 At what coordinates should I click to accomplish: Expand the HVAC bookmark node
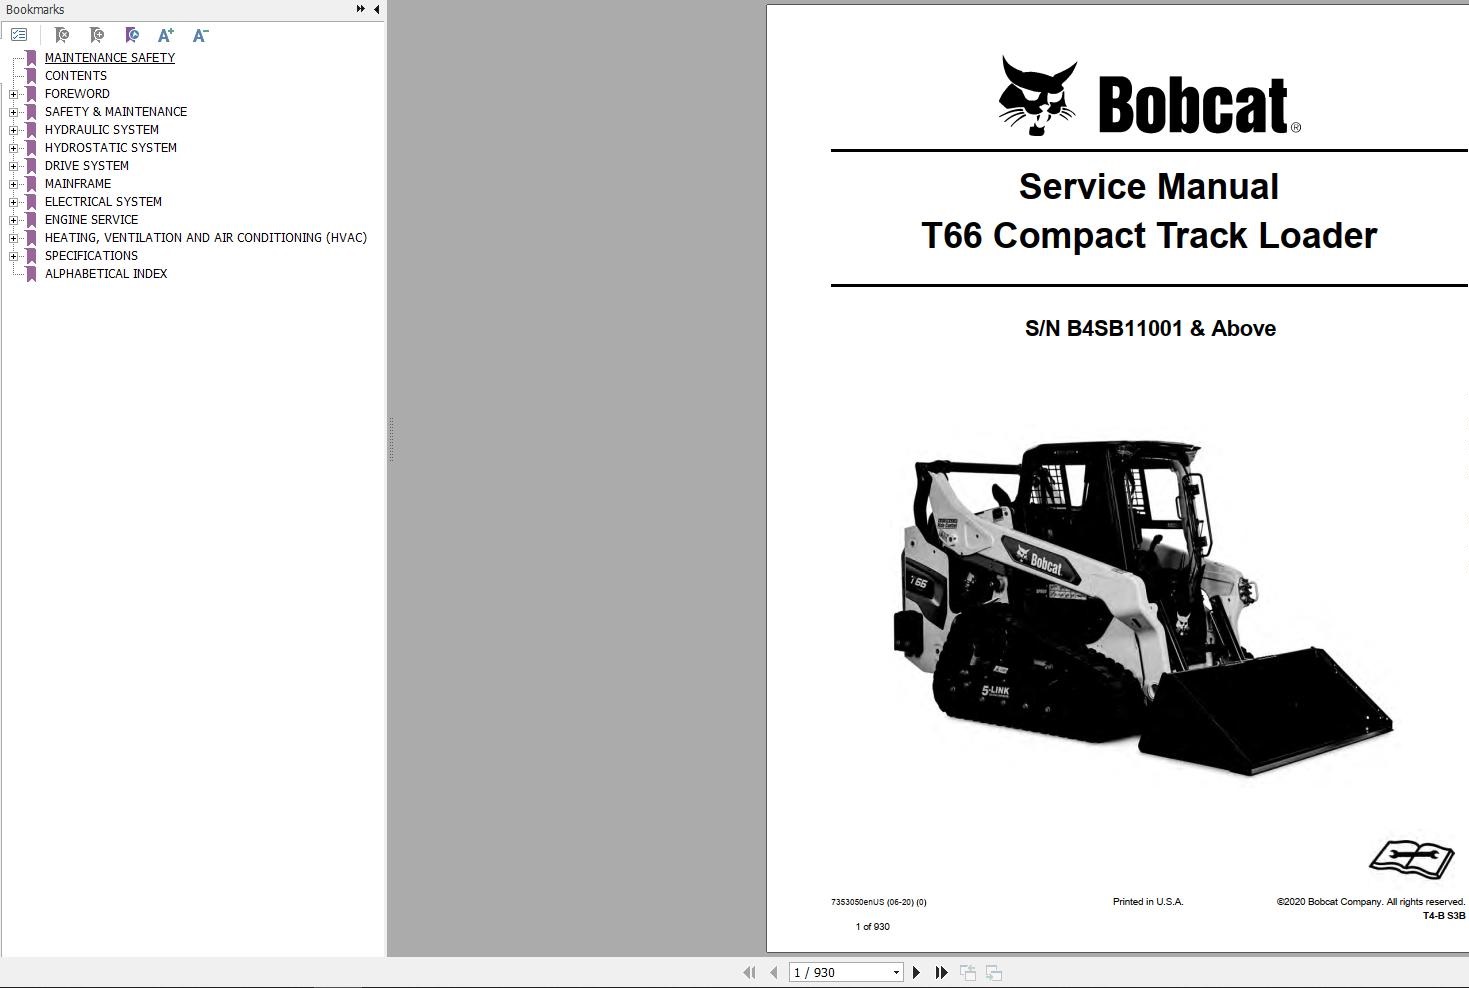14,238
